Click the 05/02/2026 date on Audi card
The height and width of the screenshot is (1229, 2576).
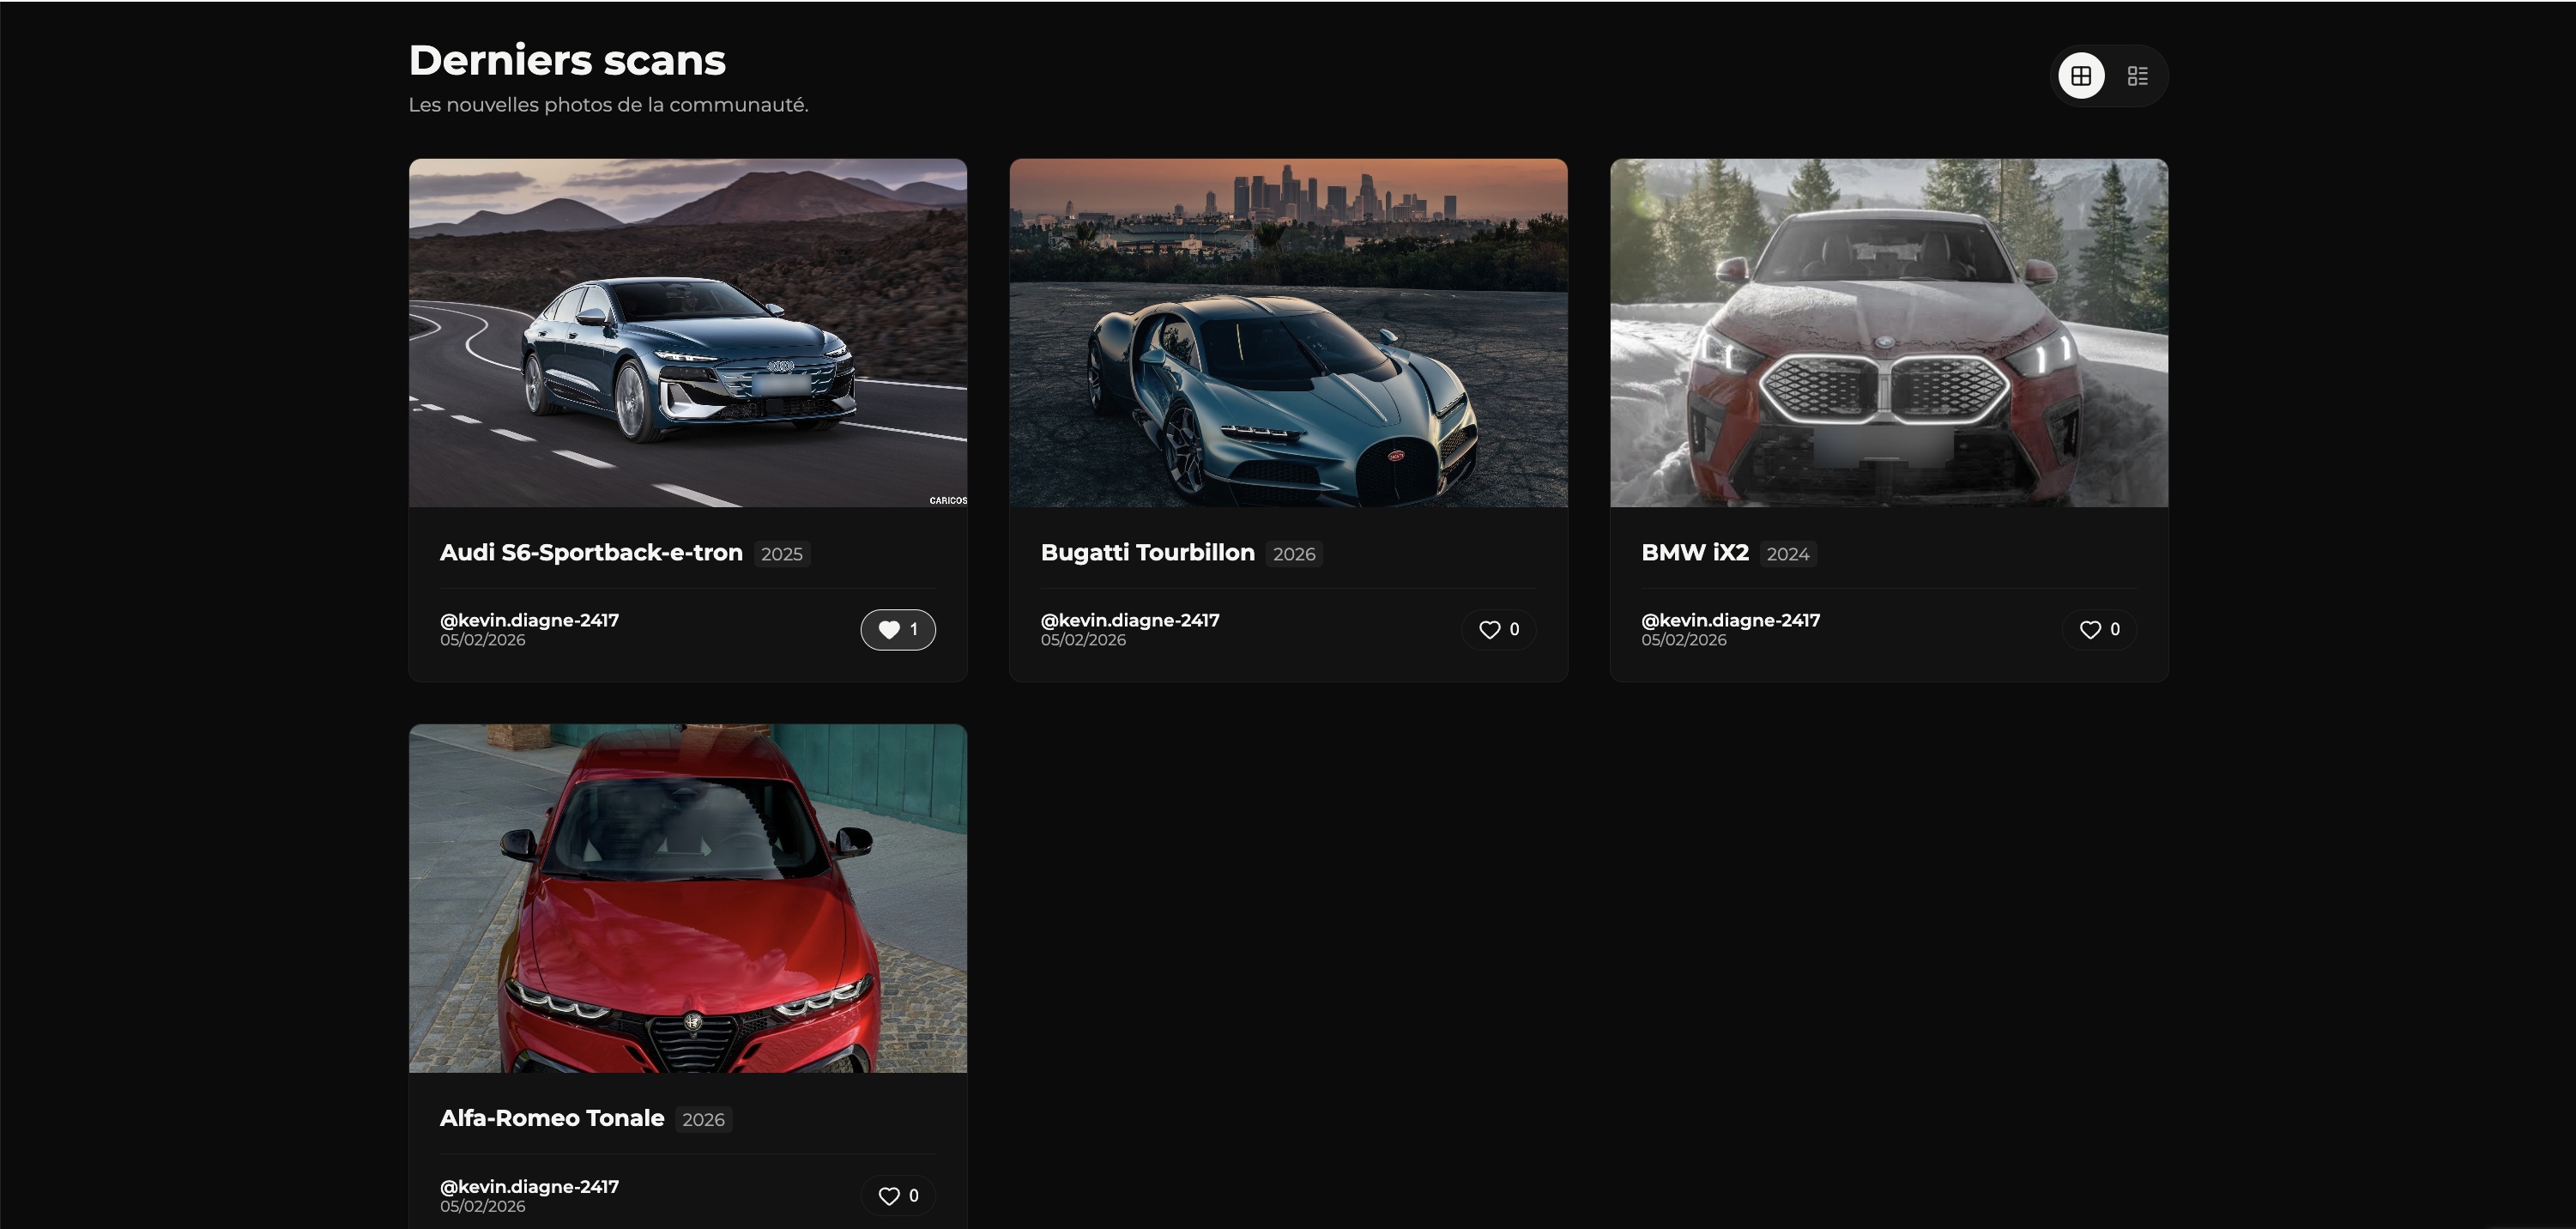(483, 640)
